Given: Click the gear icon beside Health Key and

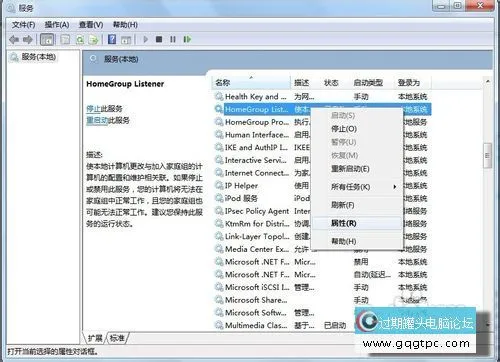Looking at the screenshot, I should (219, 97).
